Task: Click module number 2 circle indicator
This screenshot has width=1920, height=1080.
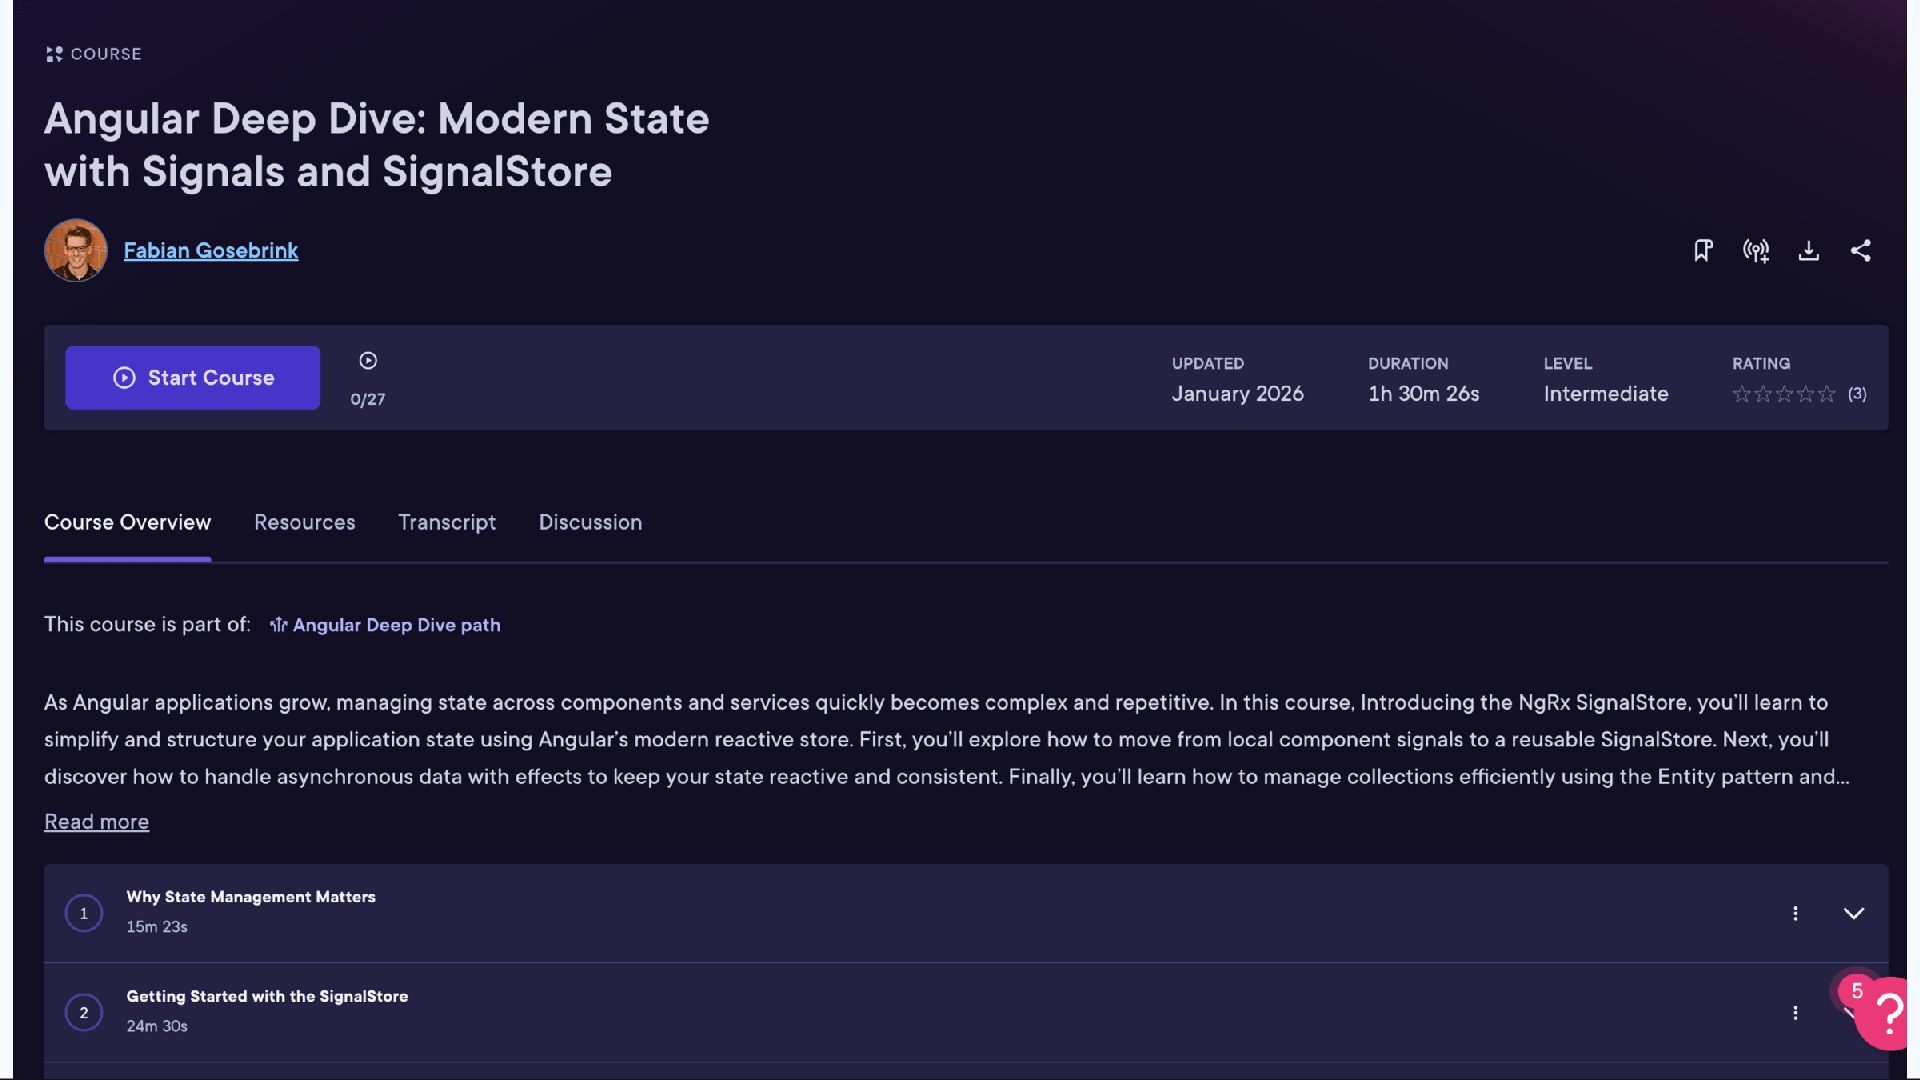Action: [84, 1013]
